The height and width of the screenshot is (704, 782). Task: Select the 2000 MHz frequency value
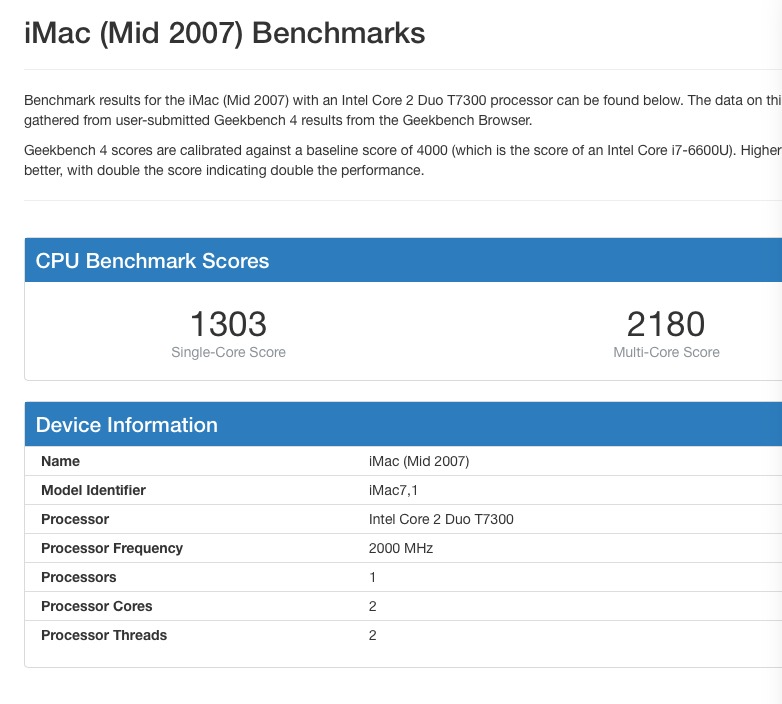[401, 548]
